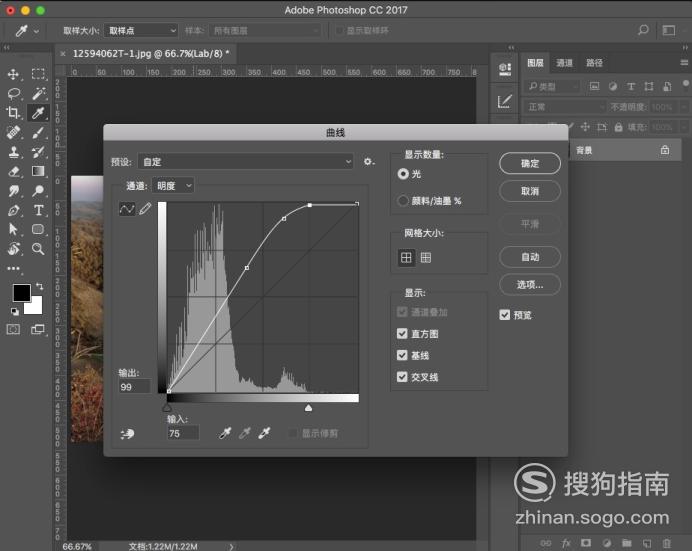Select the Eyedropper tool in toolbox

click(x=38, y=112)
